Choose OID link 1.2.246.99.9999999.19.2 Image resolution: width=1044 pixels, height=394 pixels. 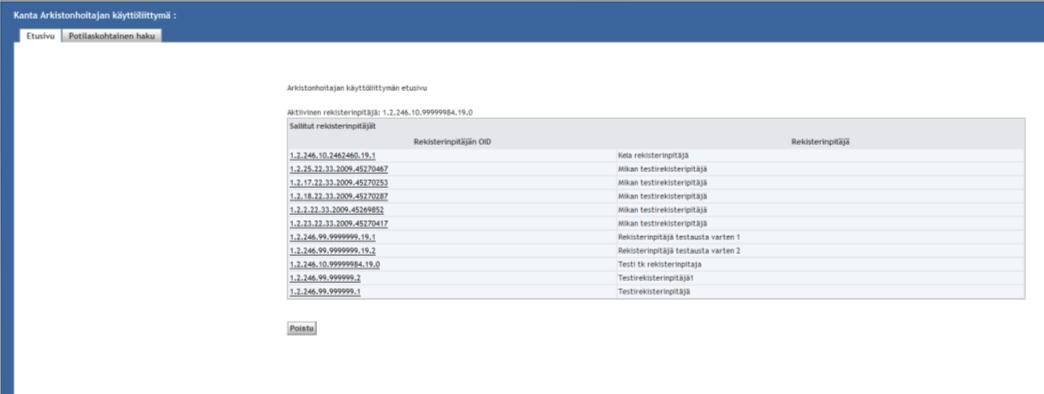point(332,251)
